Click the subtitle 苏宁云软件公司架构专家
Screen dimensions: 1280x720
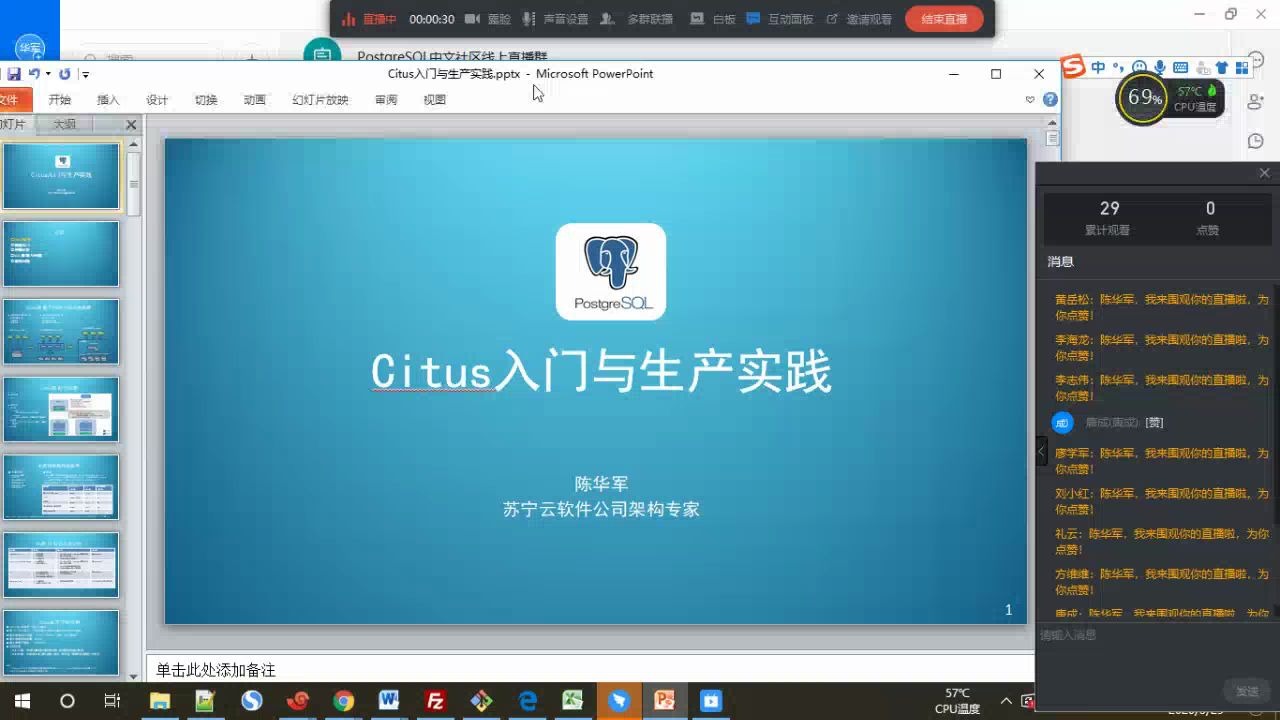601,509
